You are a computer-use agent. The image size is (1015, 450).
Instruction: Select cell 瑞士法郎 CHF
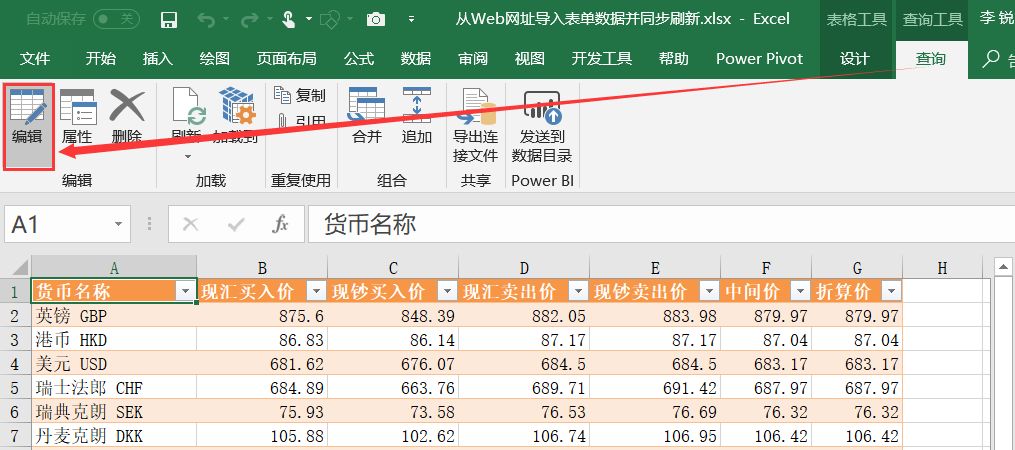(x=114, y=388)
